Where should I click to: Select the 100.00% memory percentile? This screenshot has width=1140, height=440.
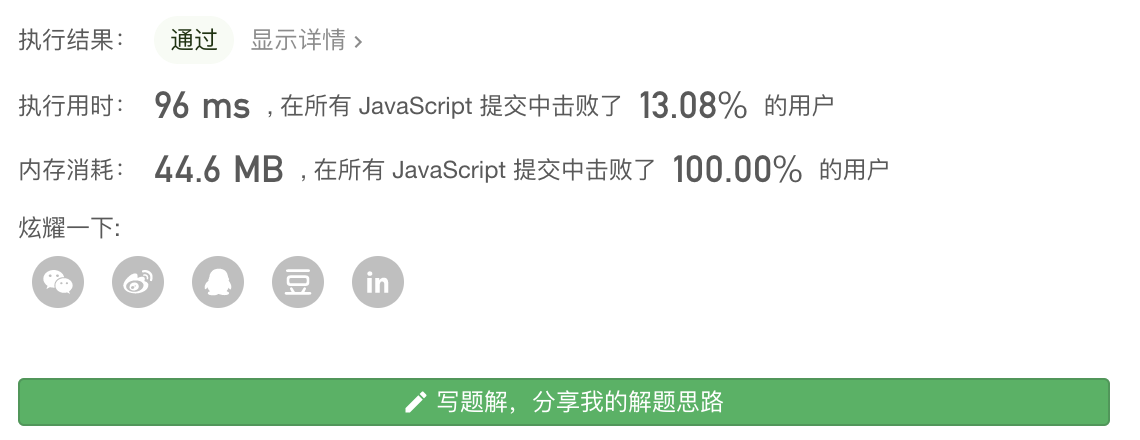point(737,170)
